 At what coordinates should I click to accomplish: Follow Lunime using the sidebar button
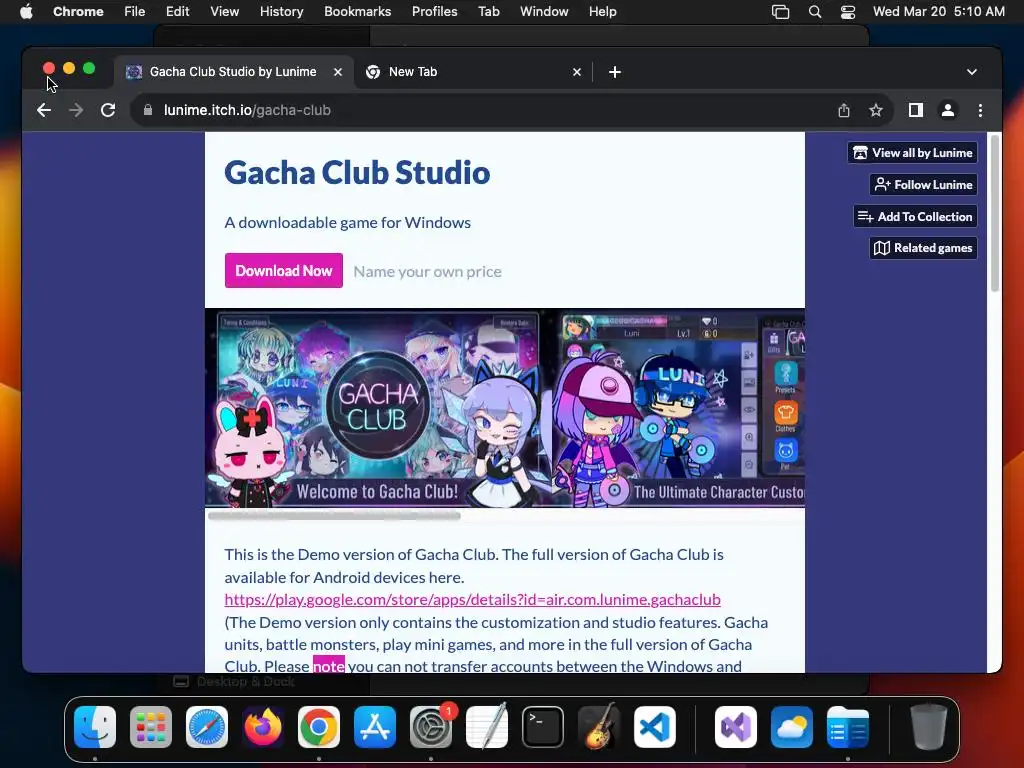(x=923, y=185)
